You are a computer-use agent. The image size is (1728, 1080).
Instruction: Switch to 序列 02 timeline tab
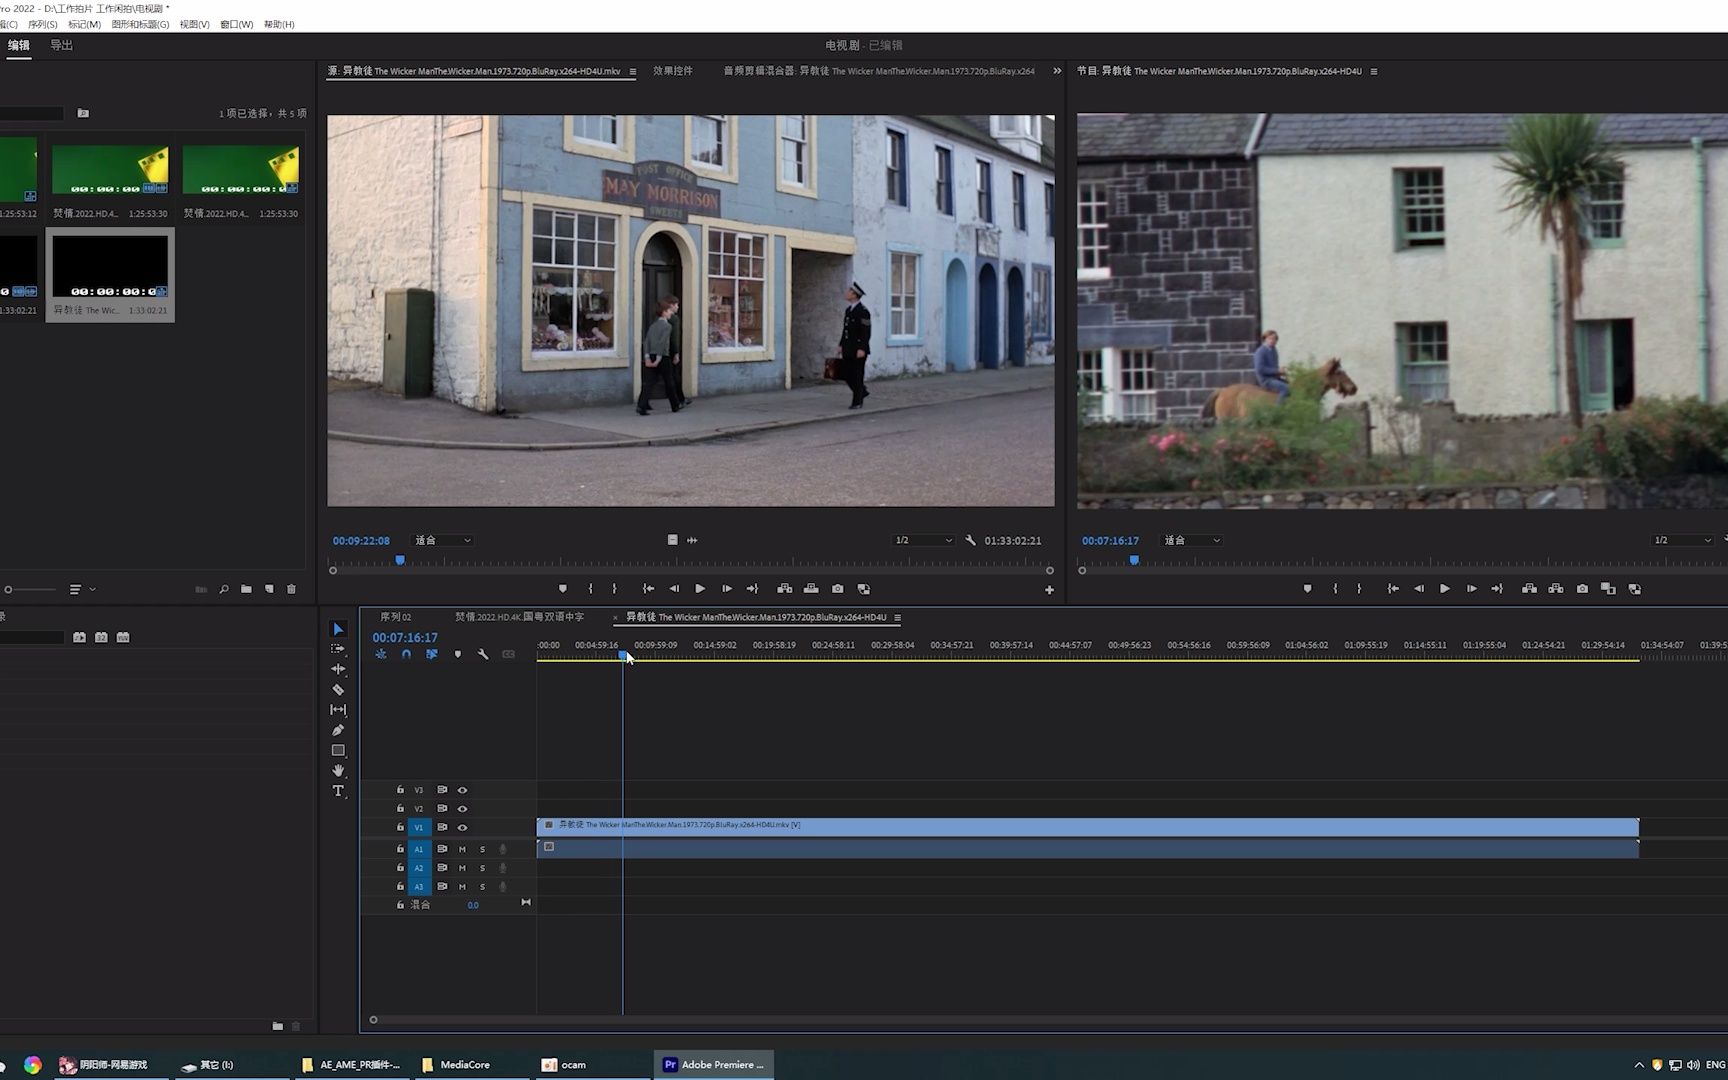tap(396, 617)
